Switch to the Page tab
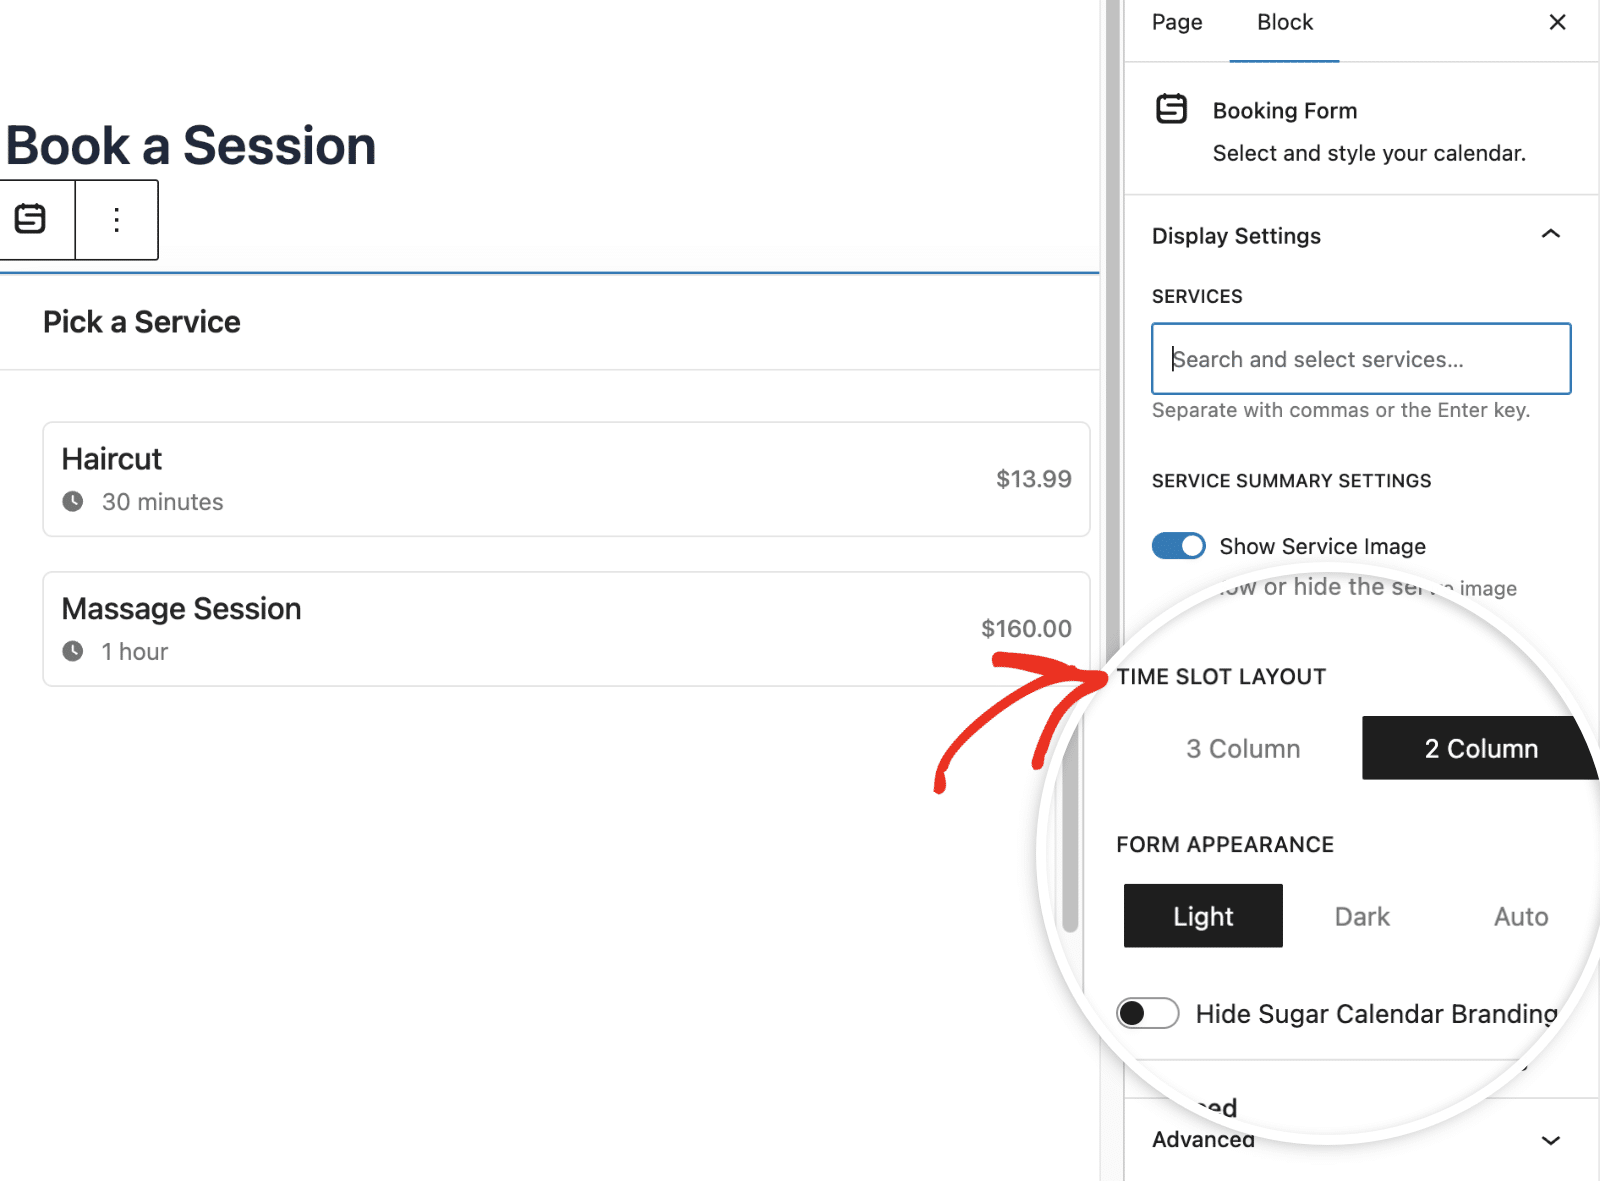Viewport: 1600px width, 1181px height. (1176, 21)
